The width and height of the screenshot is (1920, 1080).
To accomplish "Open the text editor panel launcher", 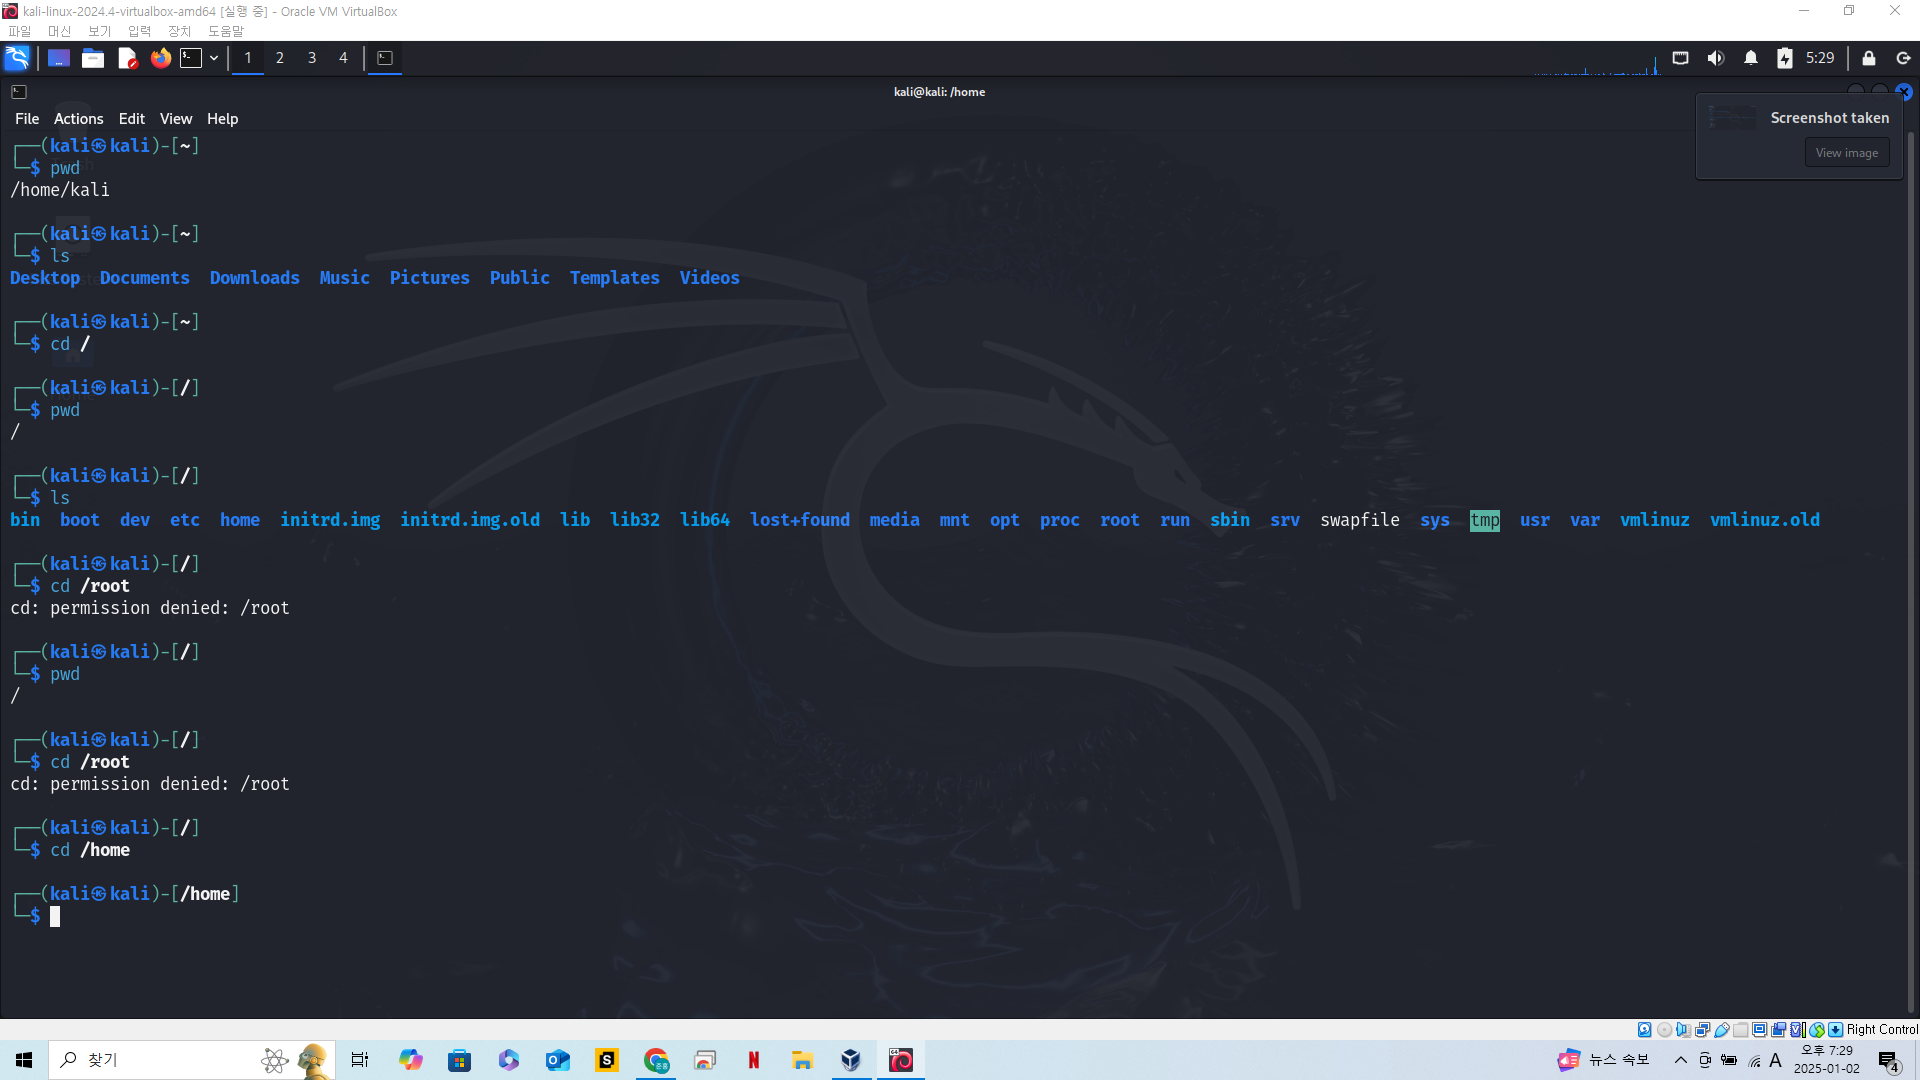I will coord(127,58).
